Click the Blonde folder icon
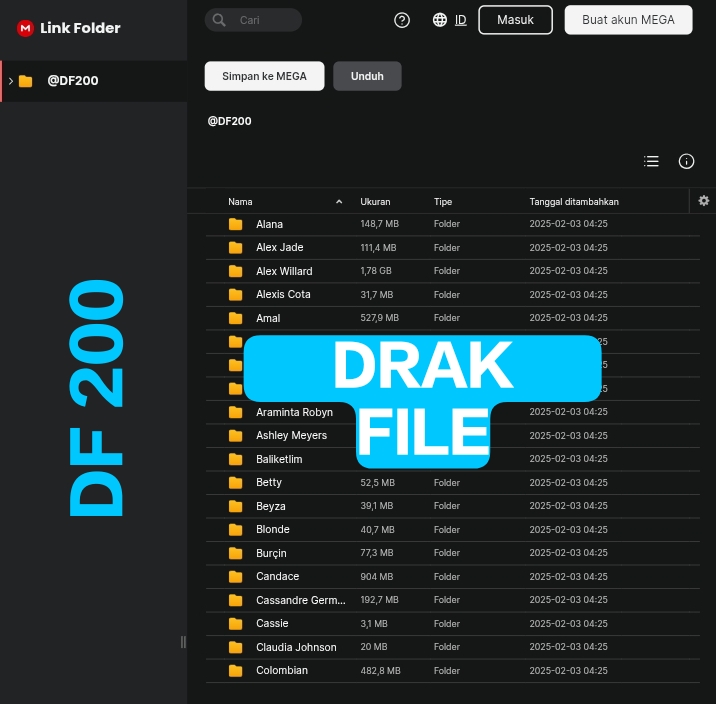 pyautogui.click(x=236, y=530)
